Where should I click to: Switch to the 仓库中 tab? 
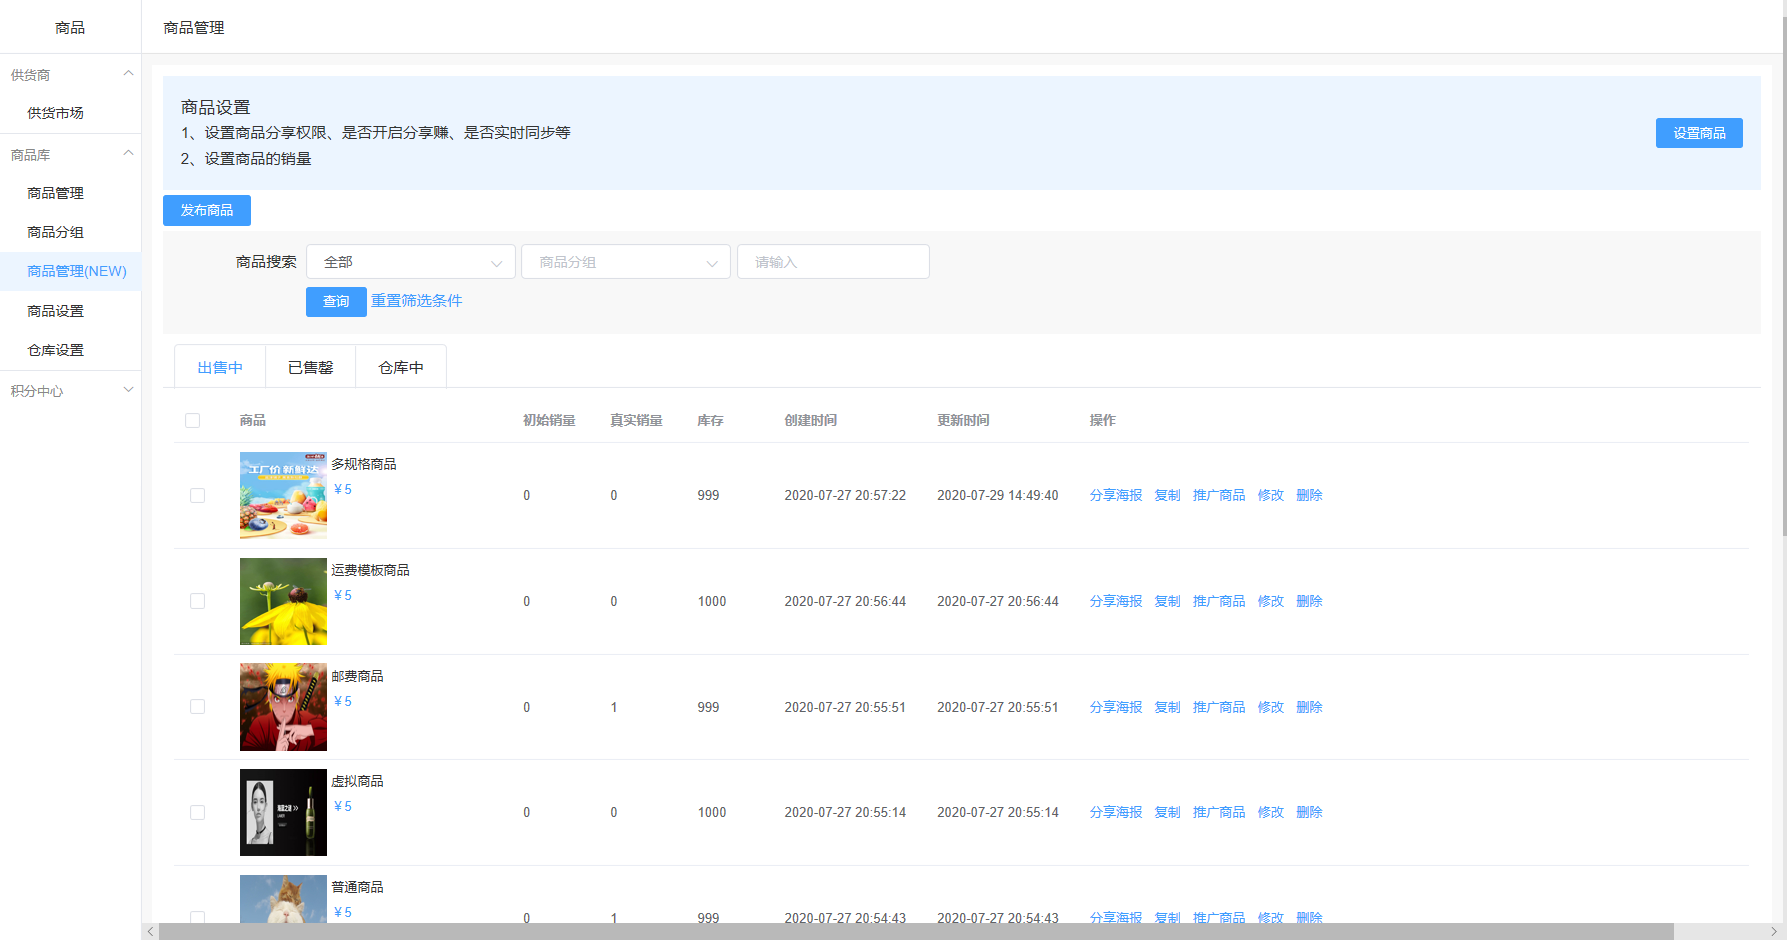tap(401, 367)
